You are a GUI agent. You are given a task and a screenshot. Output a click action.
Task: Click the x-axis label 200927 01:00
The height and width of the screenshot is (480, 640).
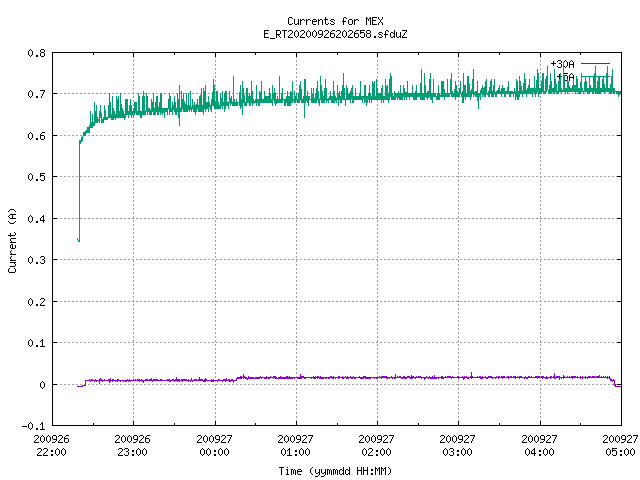[296, 446]
